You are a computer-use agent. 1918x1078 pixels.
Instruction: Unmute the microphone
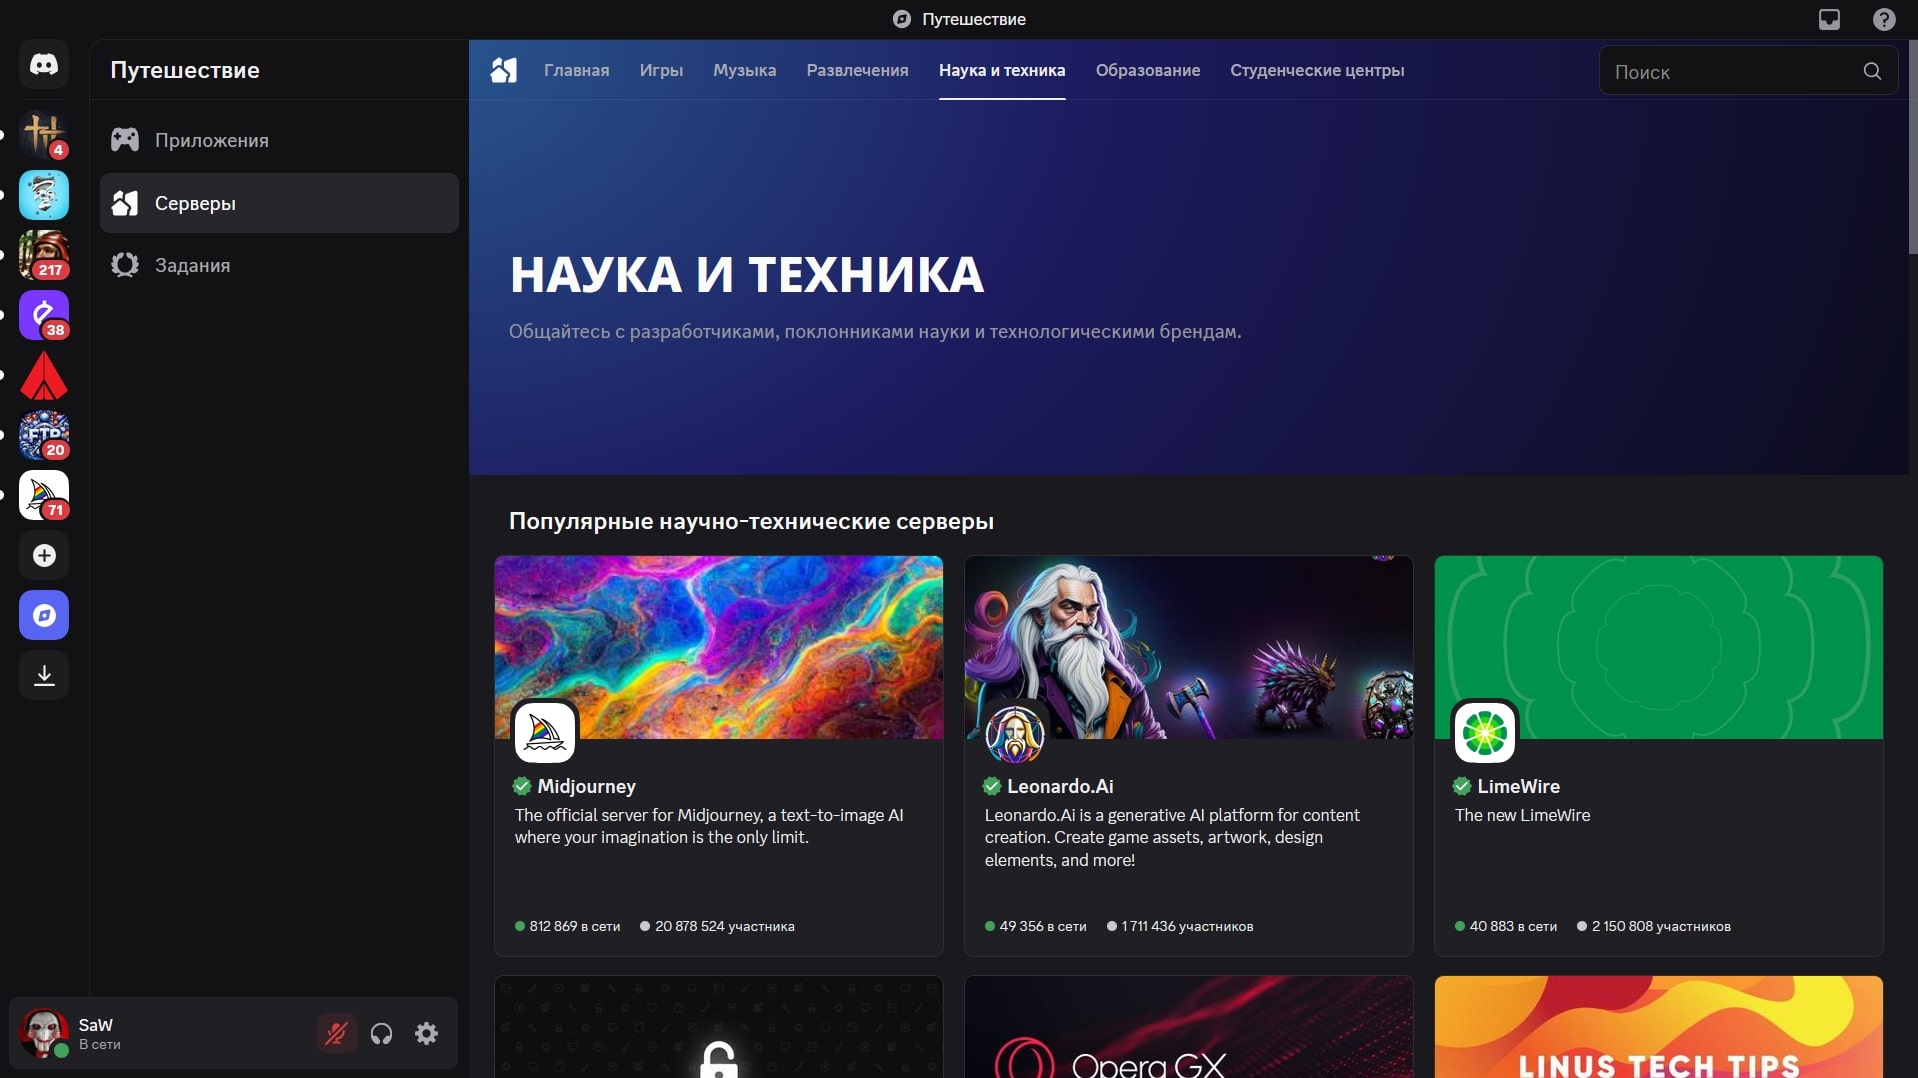click(x=336, y=1033)
